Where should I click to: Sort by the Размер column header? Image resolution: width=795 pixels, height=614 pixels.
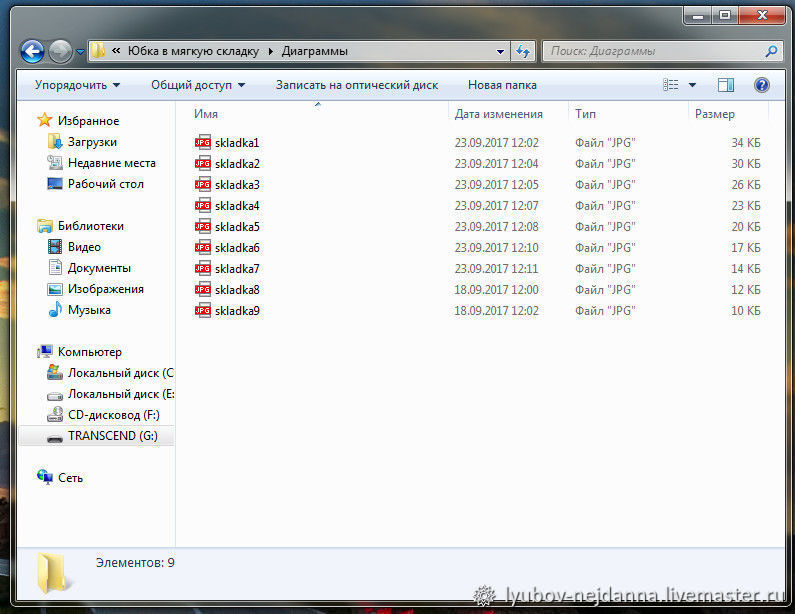pyautogui.click(x=714, y=114)
